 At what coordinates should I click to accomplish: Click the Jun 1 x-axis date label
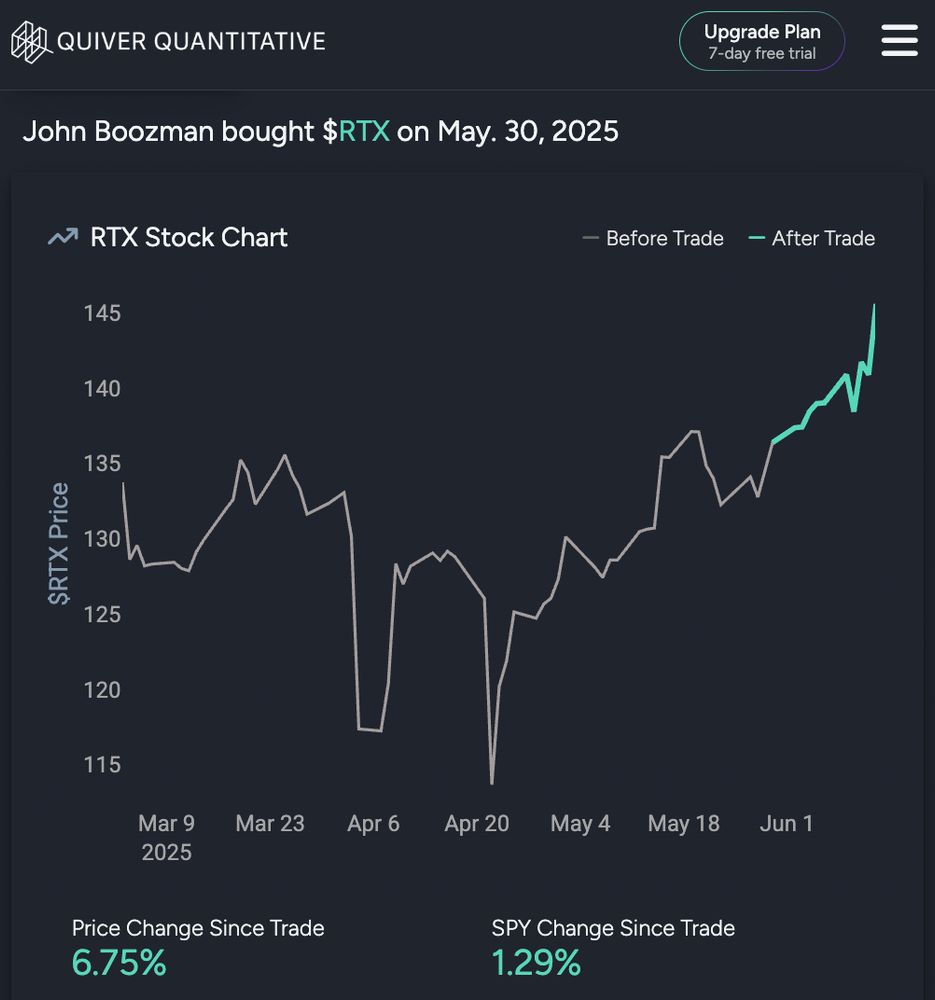pyautogui.click(x=786, y=823)
